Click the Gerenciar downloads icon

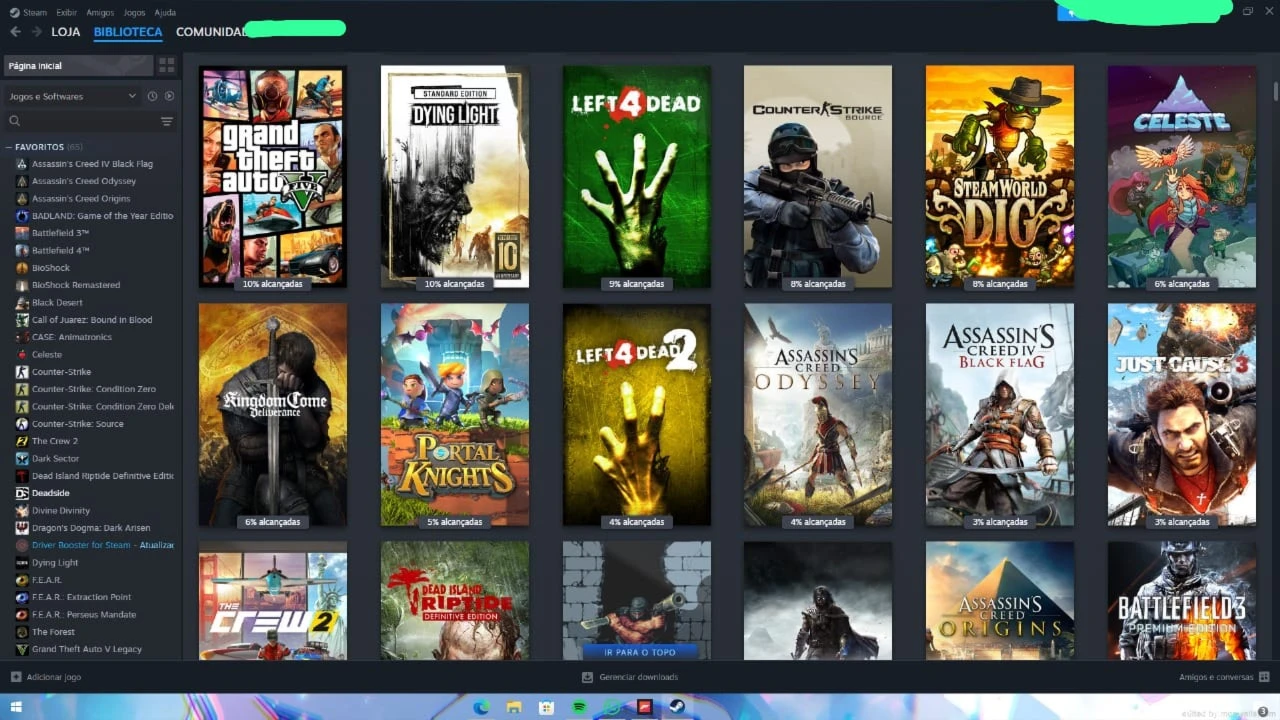tap(587, 677)
